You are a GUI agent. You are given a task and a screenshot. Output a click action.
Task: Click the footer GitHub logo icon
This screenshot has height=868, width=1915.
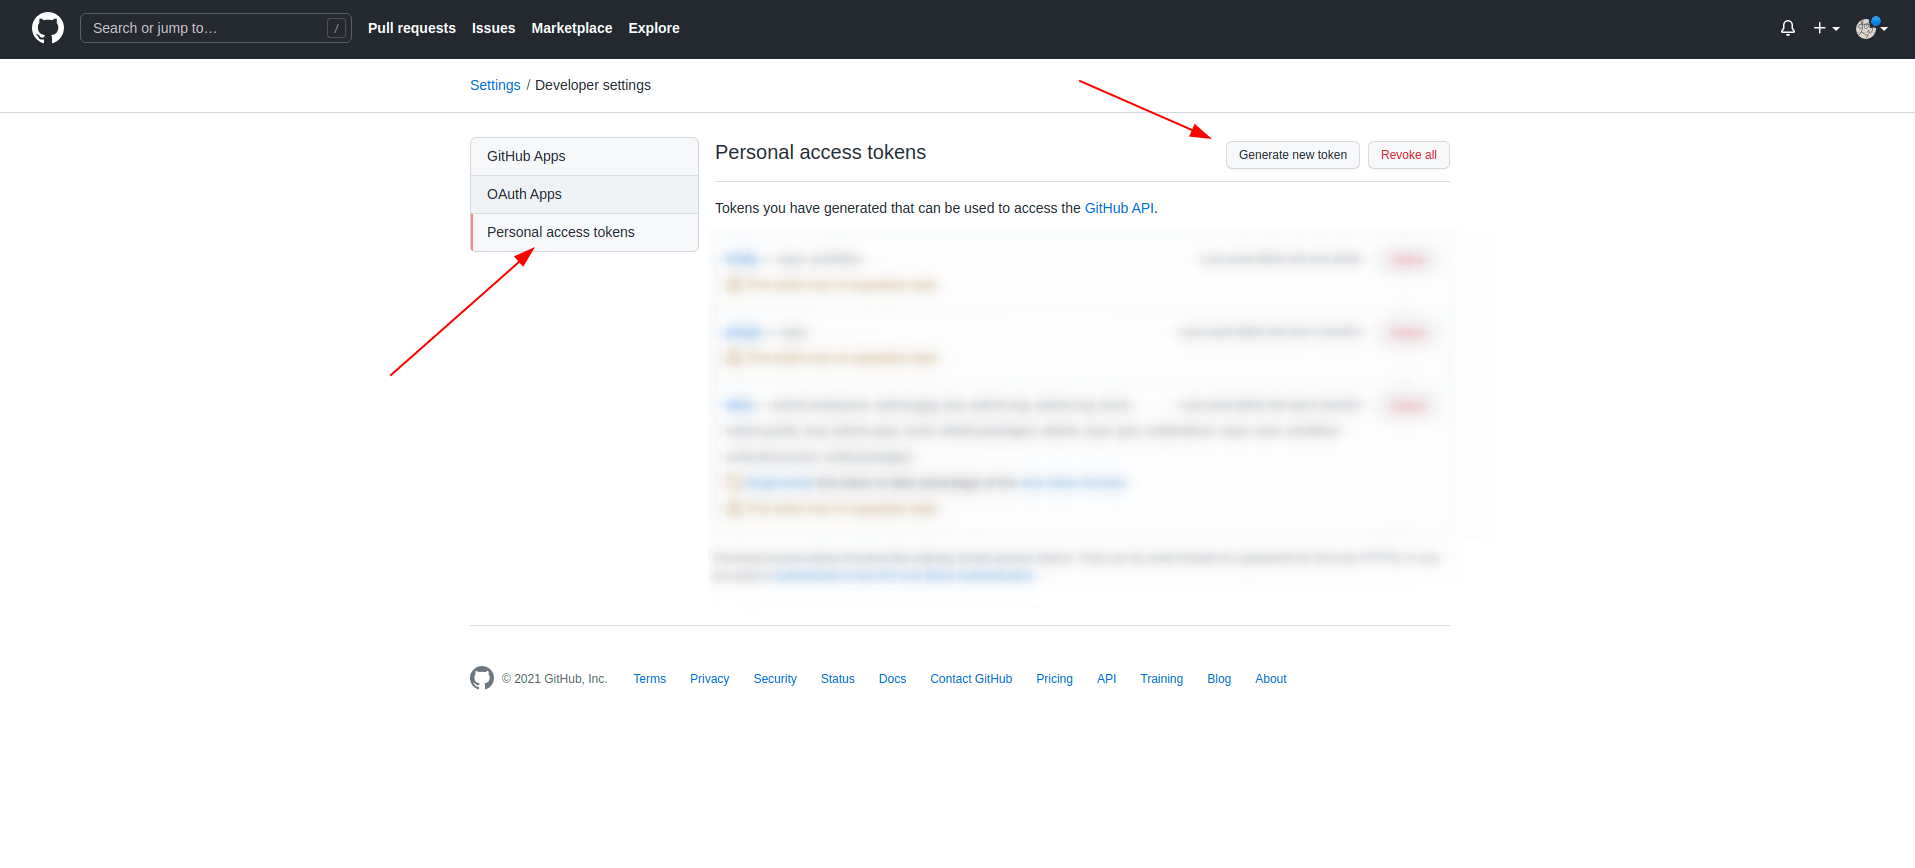tap(482, 678)
